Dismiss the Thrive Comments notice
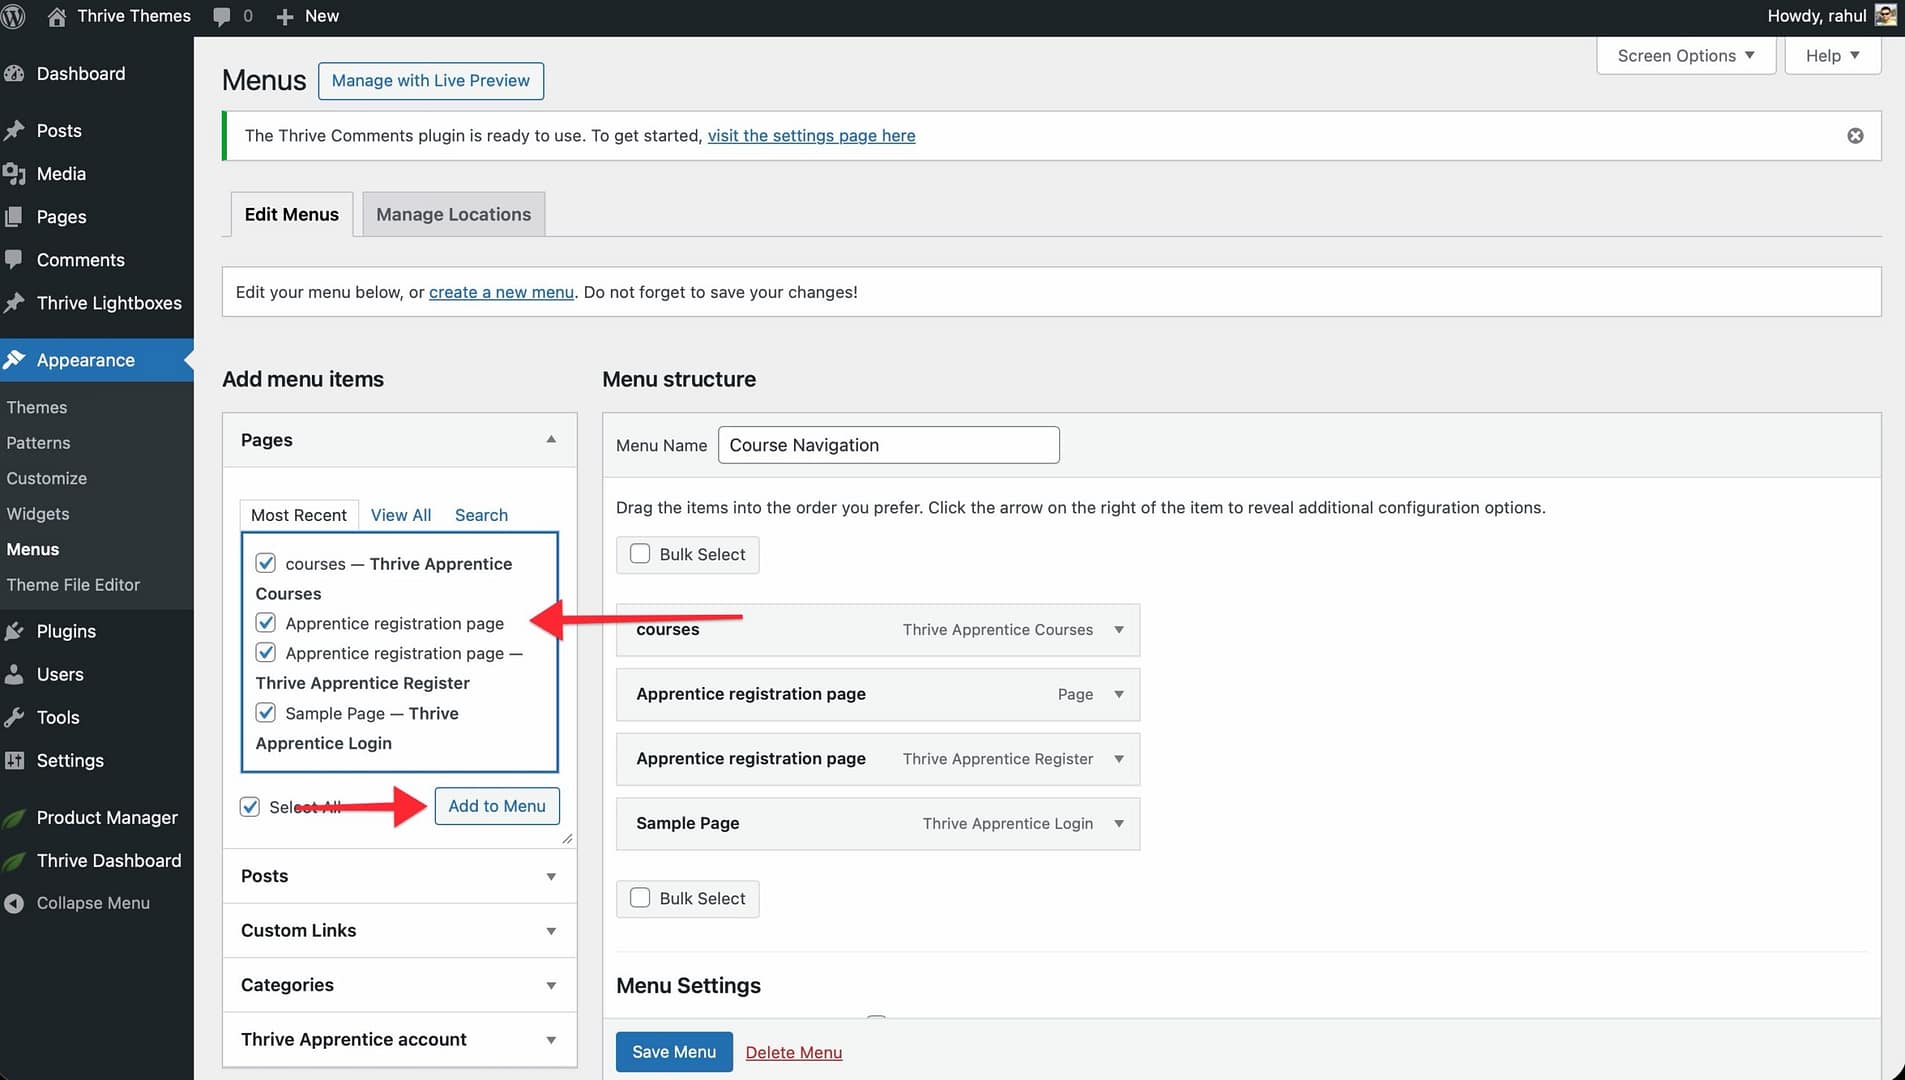The height and width of the screenshot is (1080, 1905). tap(1855, 136)
